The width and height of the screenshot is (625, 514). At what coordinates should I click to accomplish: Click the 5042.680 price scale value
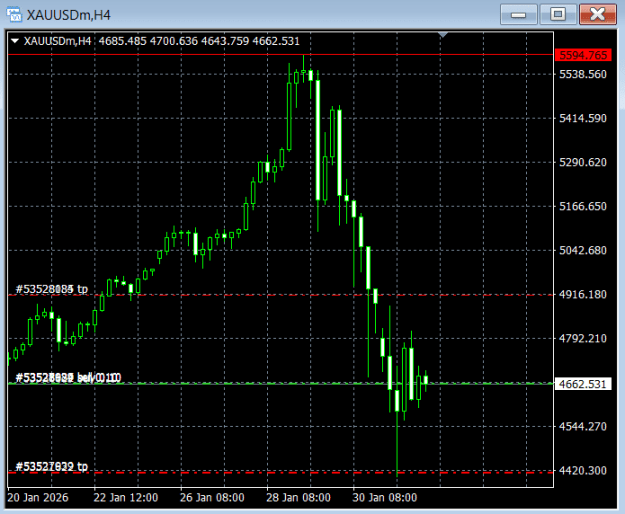coord(583,250)
